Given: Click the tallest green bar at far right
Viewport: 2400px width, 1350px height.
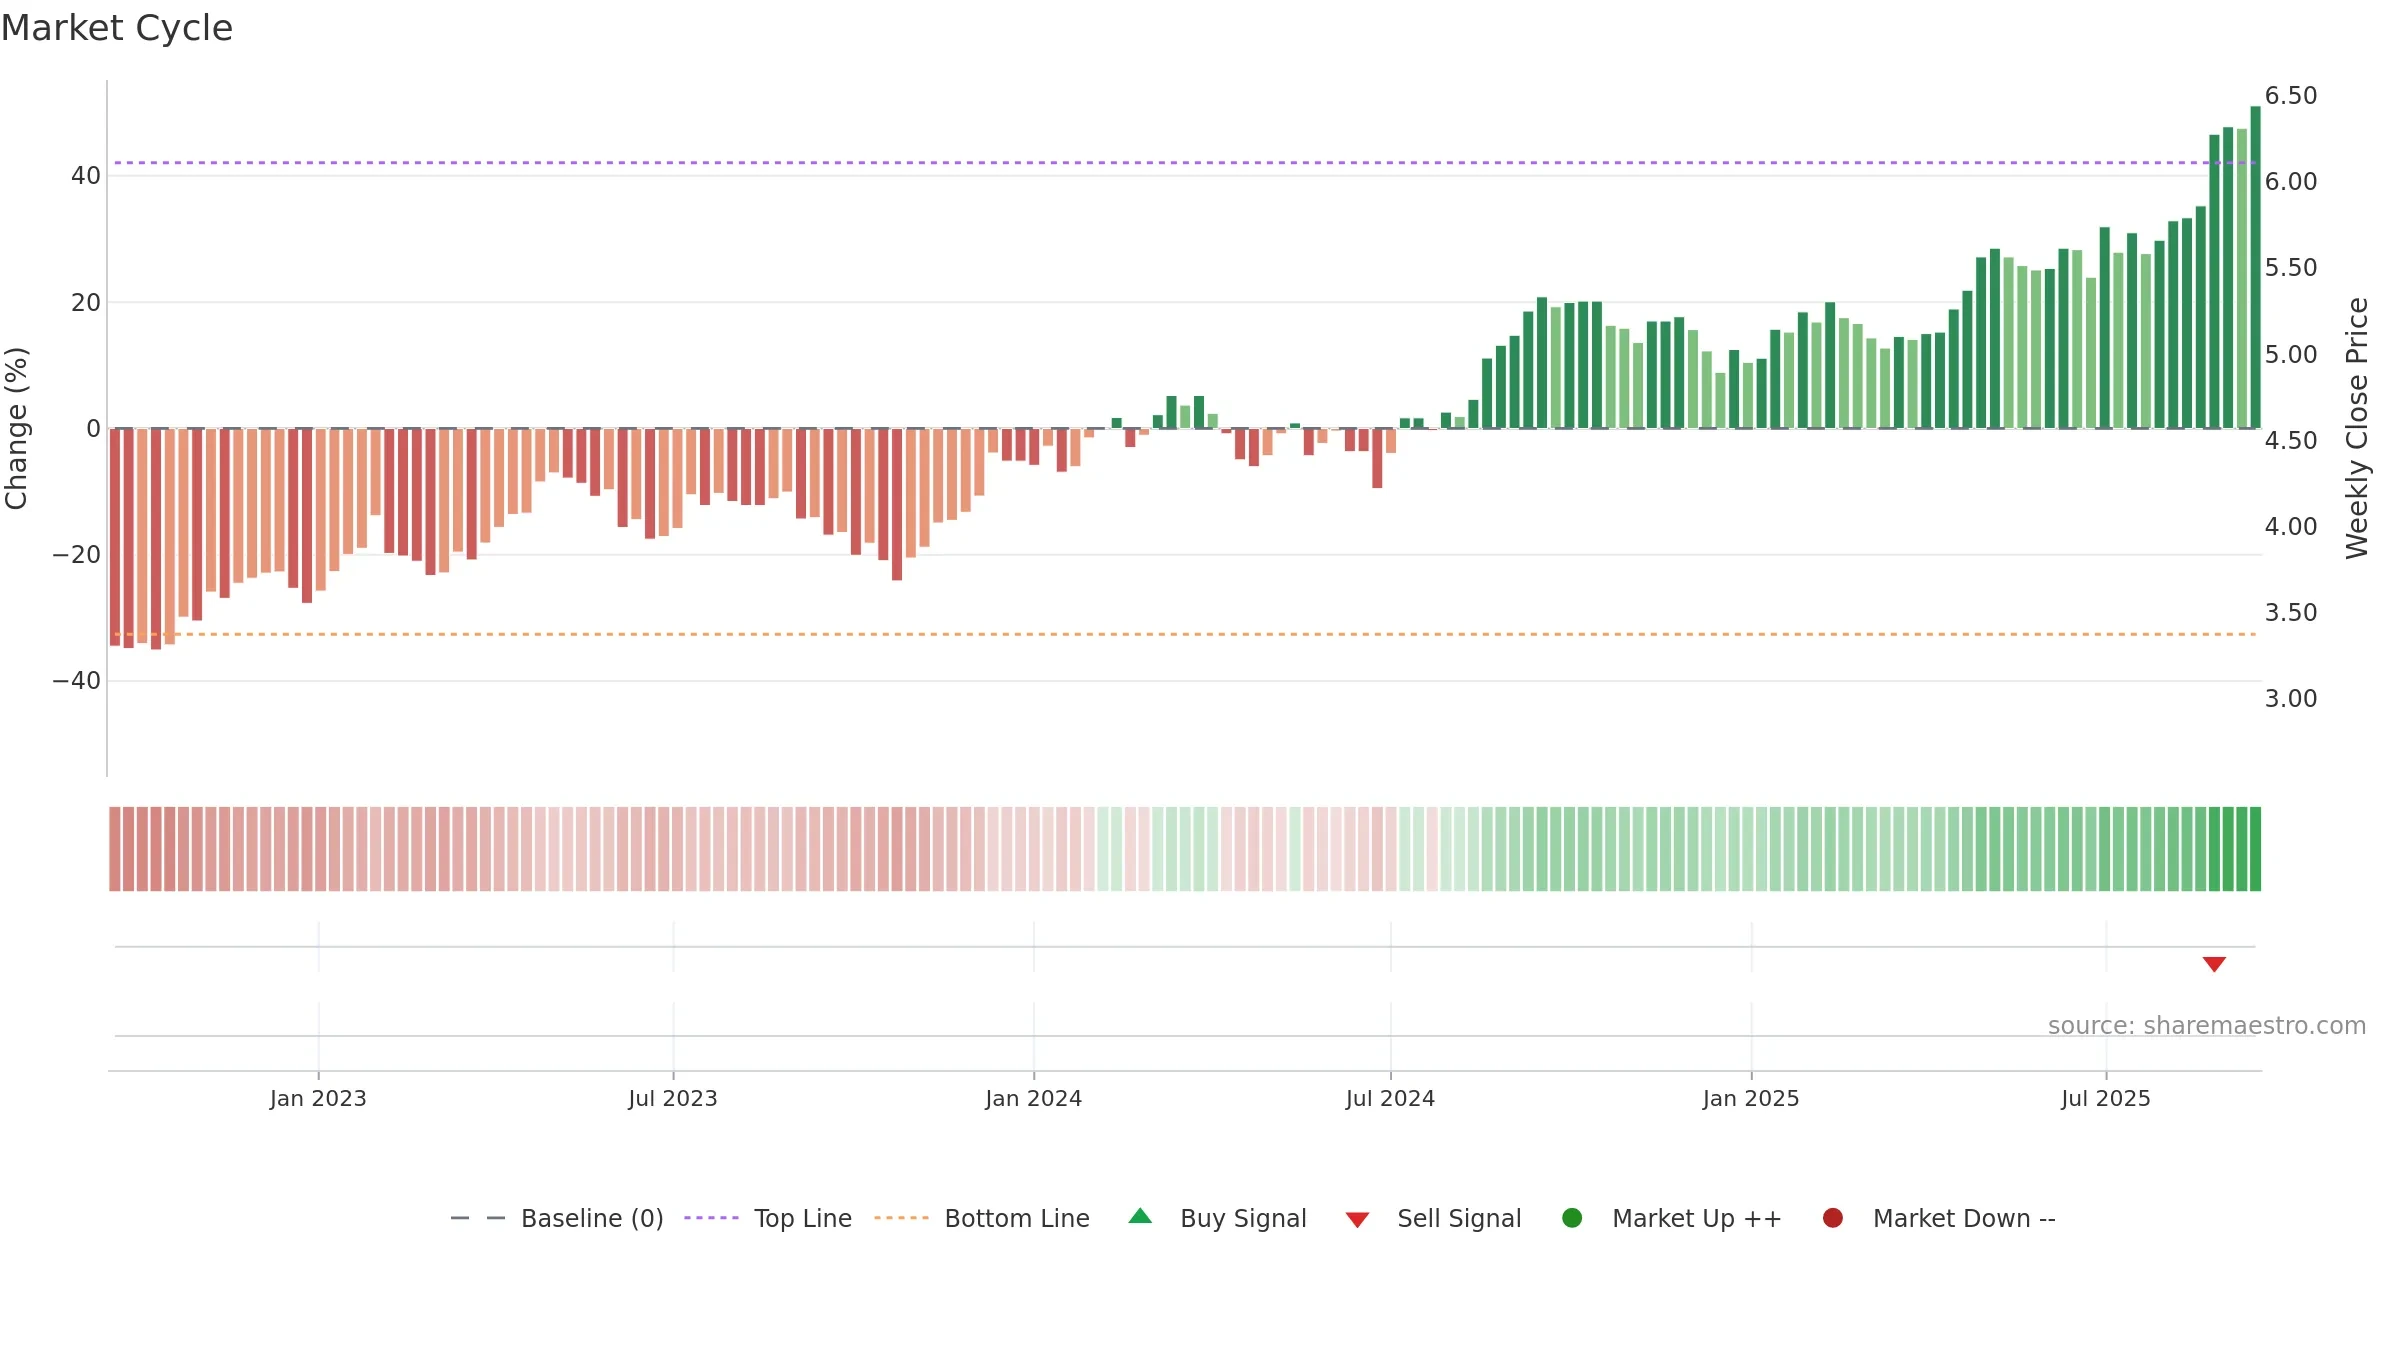Looking at the screenshot, I should pos(2255,267).
